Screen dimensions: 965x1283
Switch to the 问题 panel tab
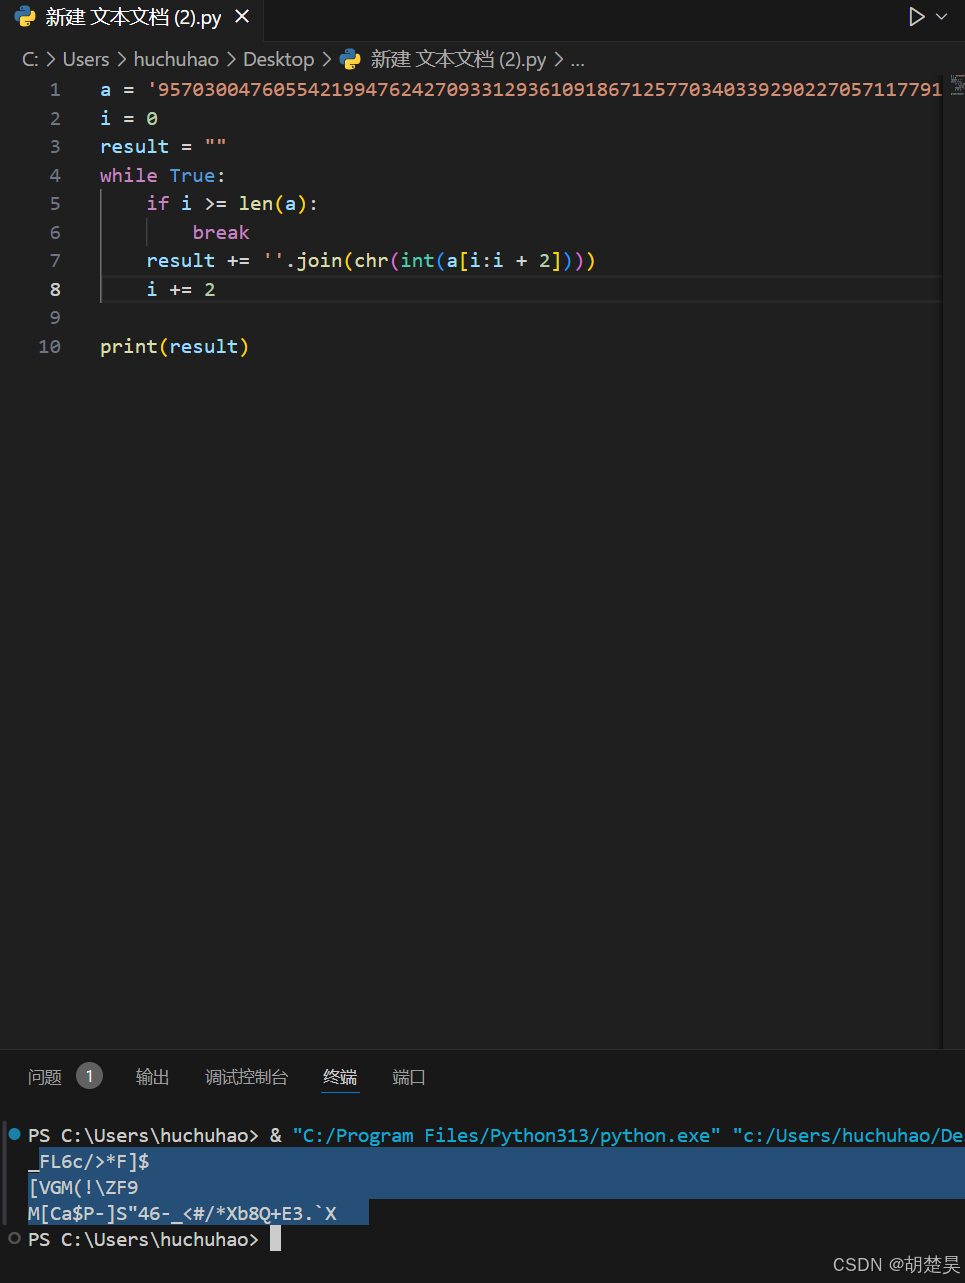[45, 1077]
